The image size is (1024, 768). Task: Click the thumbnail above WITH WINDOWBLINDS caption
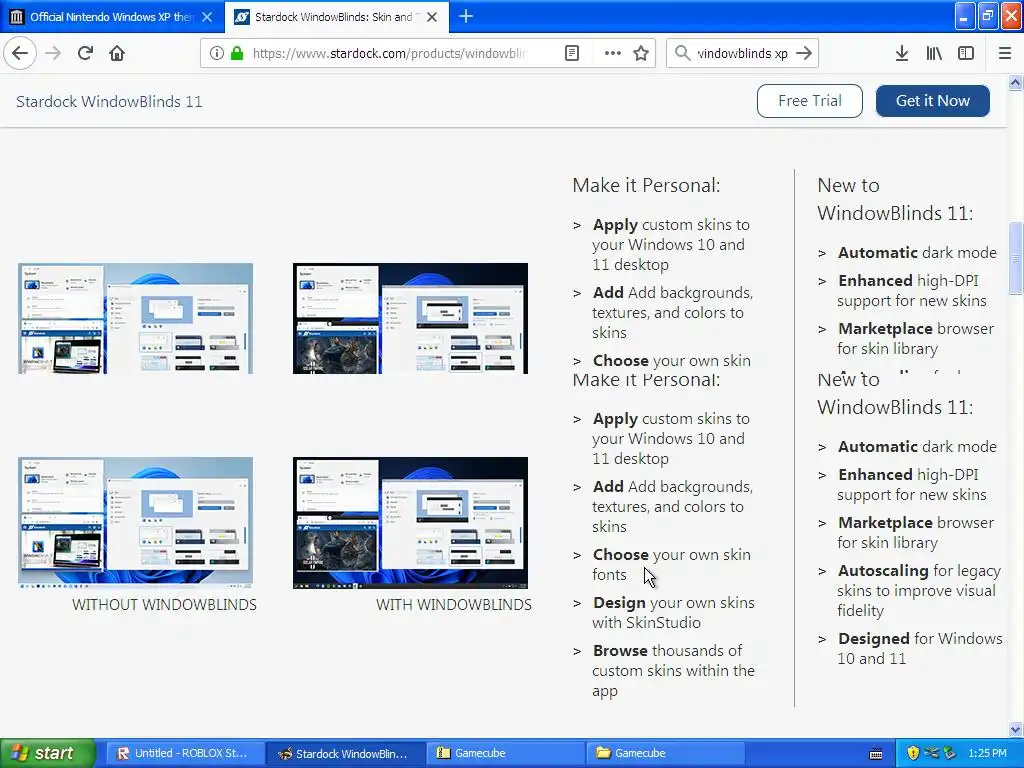click(410, 522)
